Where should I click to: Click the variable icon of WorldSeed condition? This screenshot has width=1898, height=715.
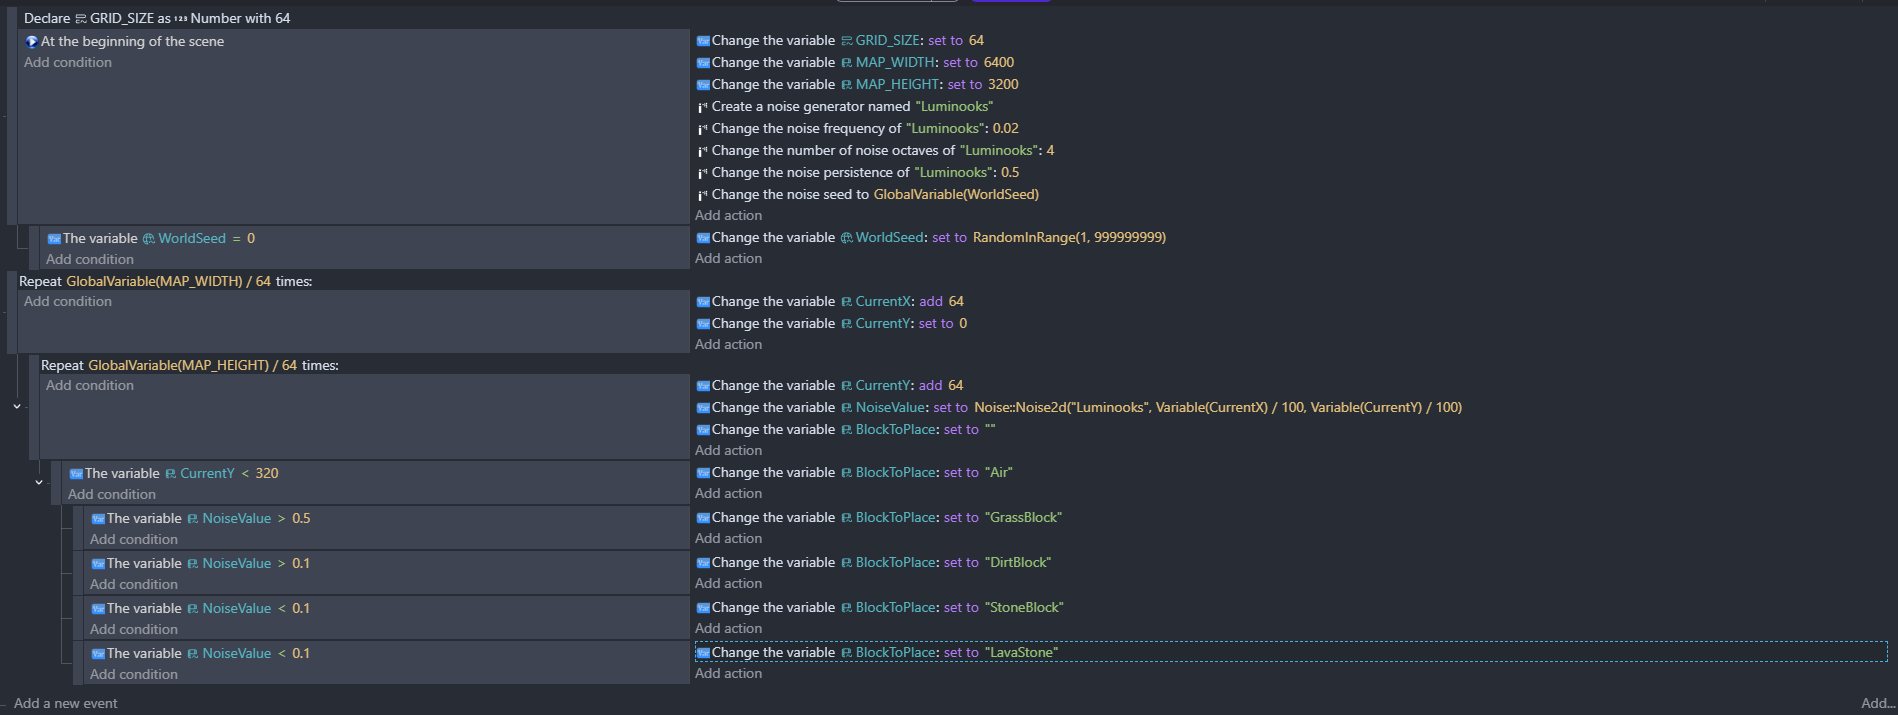(x=54, y=239)
